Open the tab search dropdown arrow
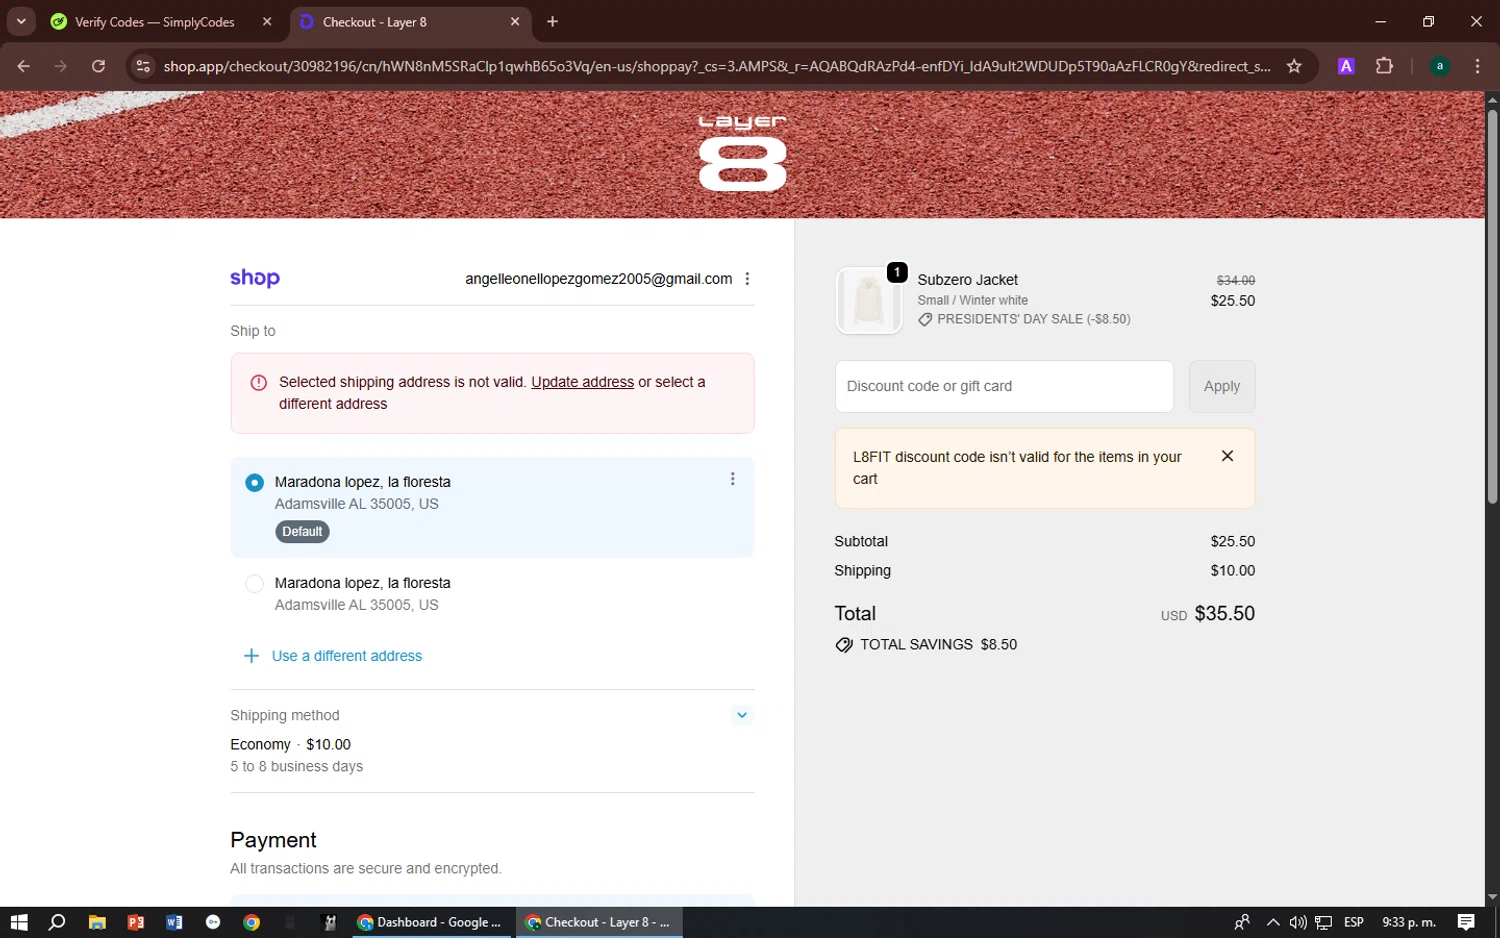The width and height of the screenshot is (1500, 938). tap(21, 21)
